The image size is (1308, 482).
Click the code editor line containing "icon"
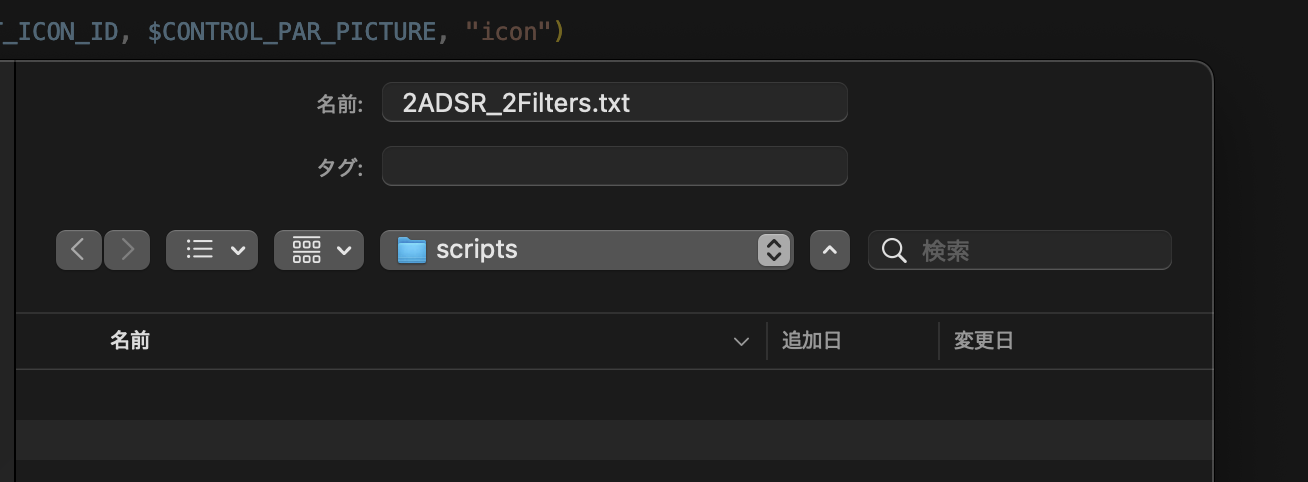click(282, 31)
